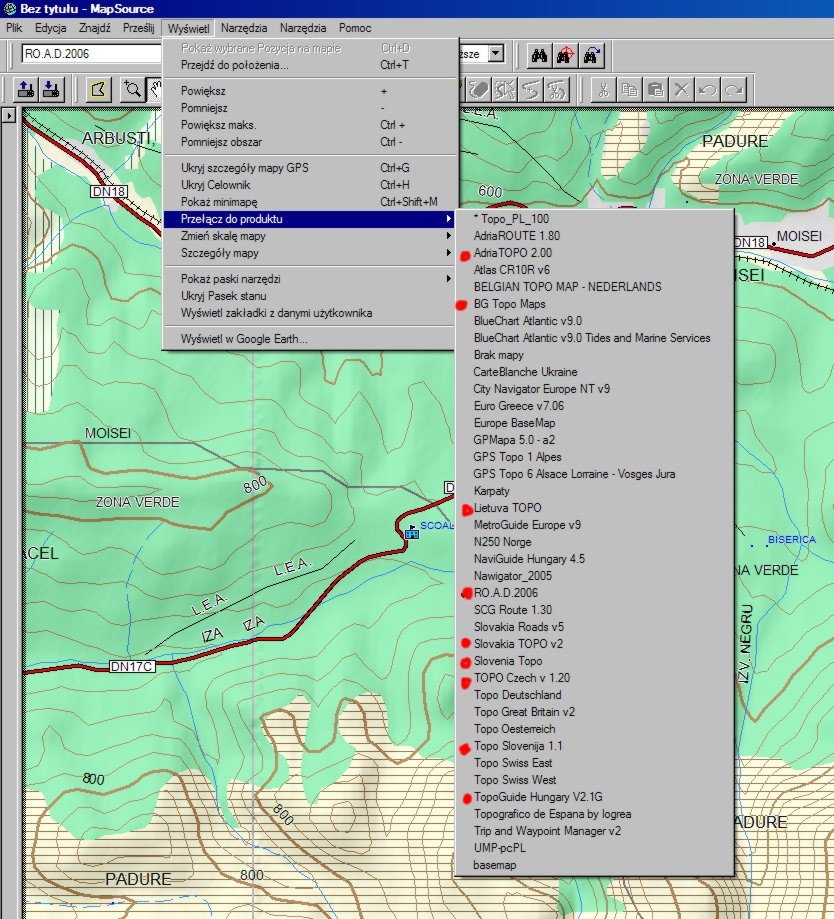Select RO.A.D.2006 in product list
This screenshot has width=834, height=919.
coord(594,593)
